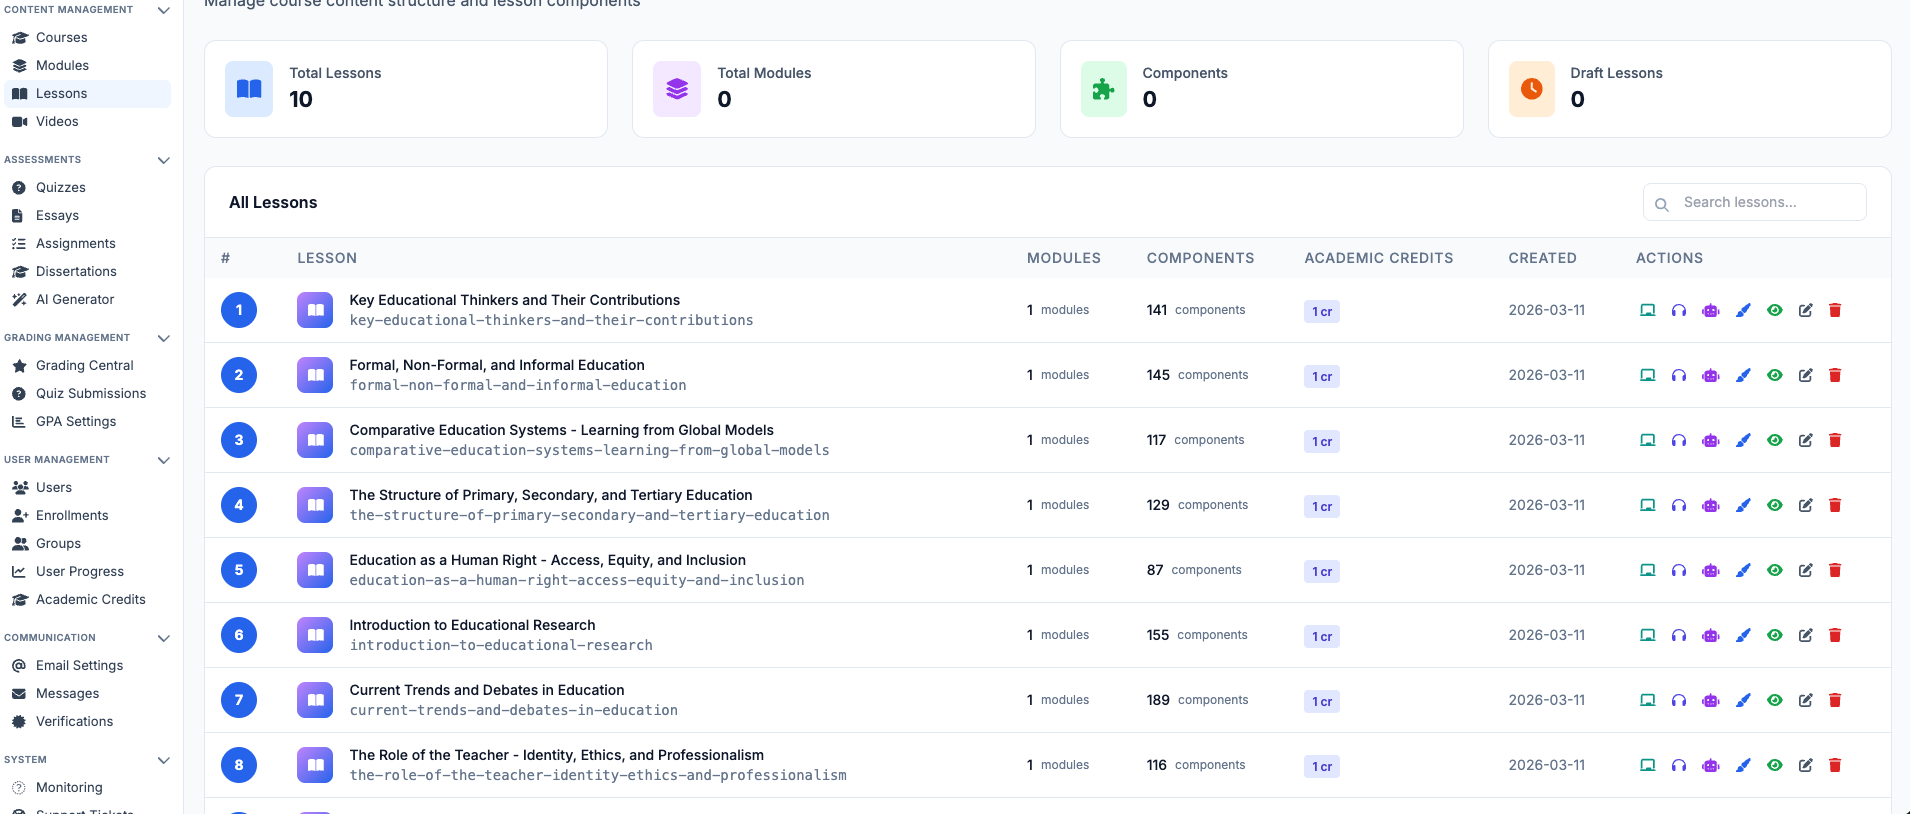
Task: Open the Formal, Non-Formal, and Informal Education lesson title
Action: (x=497, y=365)
